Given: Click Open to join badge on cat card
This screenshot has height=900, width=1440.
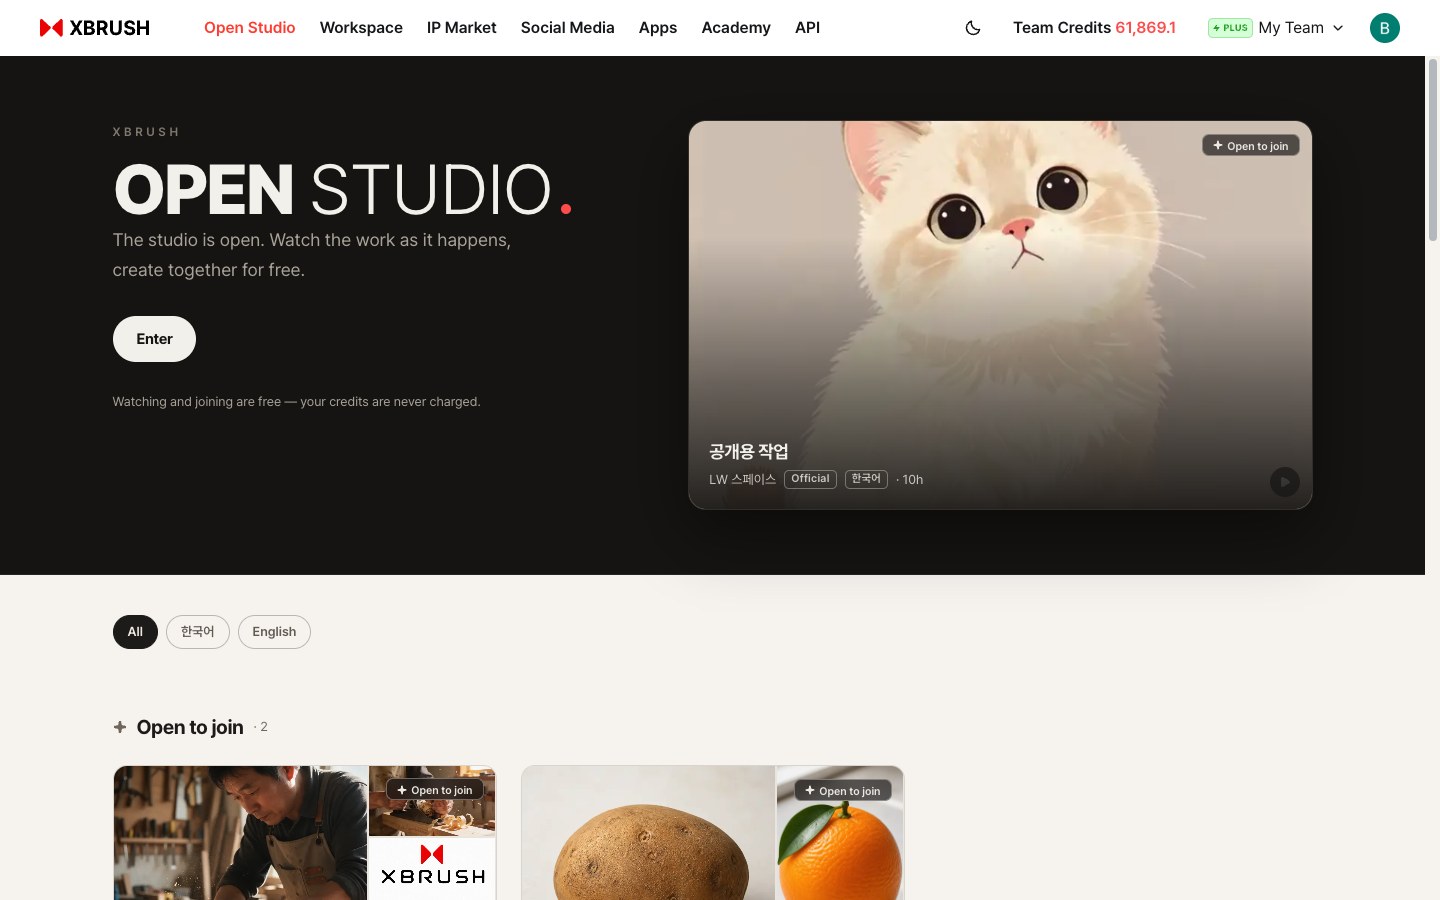Looking at the screenshot, I should click(1250, 146).
